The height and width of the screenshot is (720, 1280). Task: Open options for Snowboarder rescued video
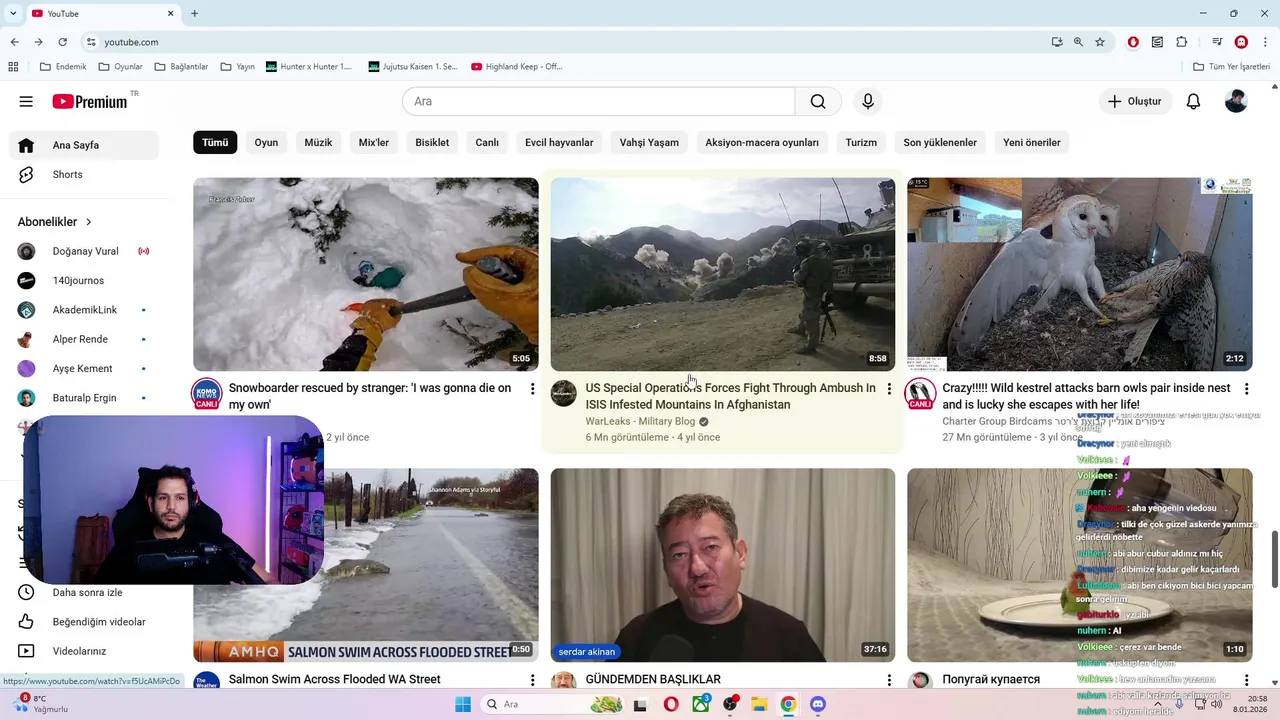click(532, 389)
